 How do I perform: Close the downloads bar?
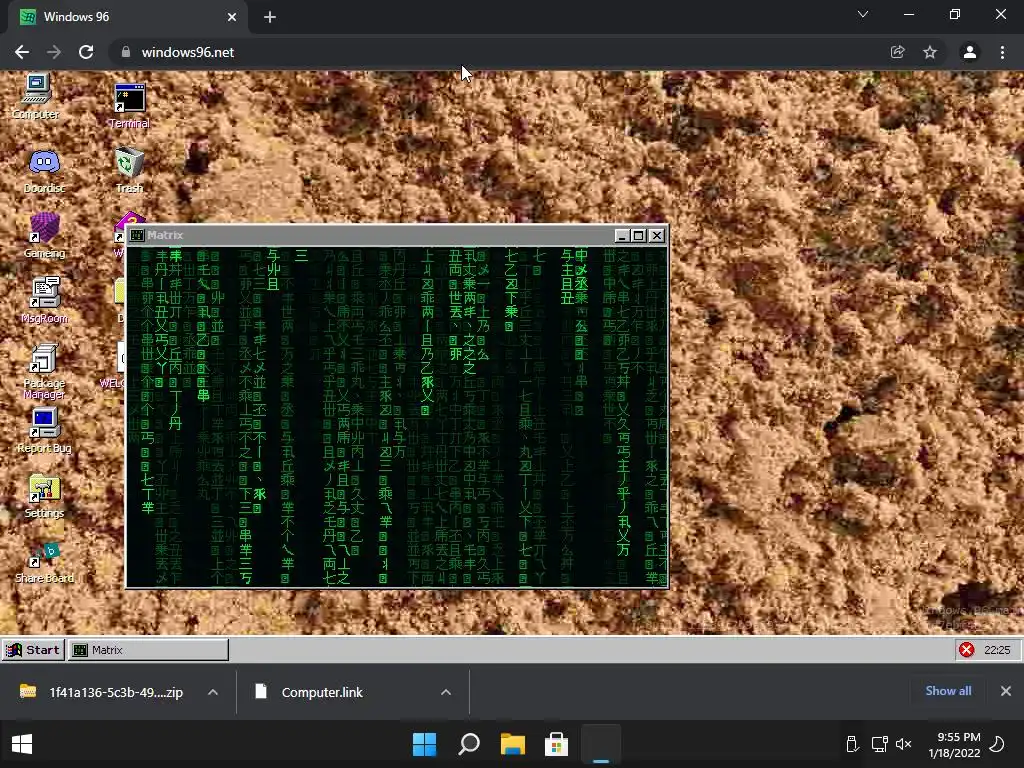1006,690
